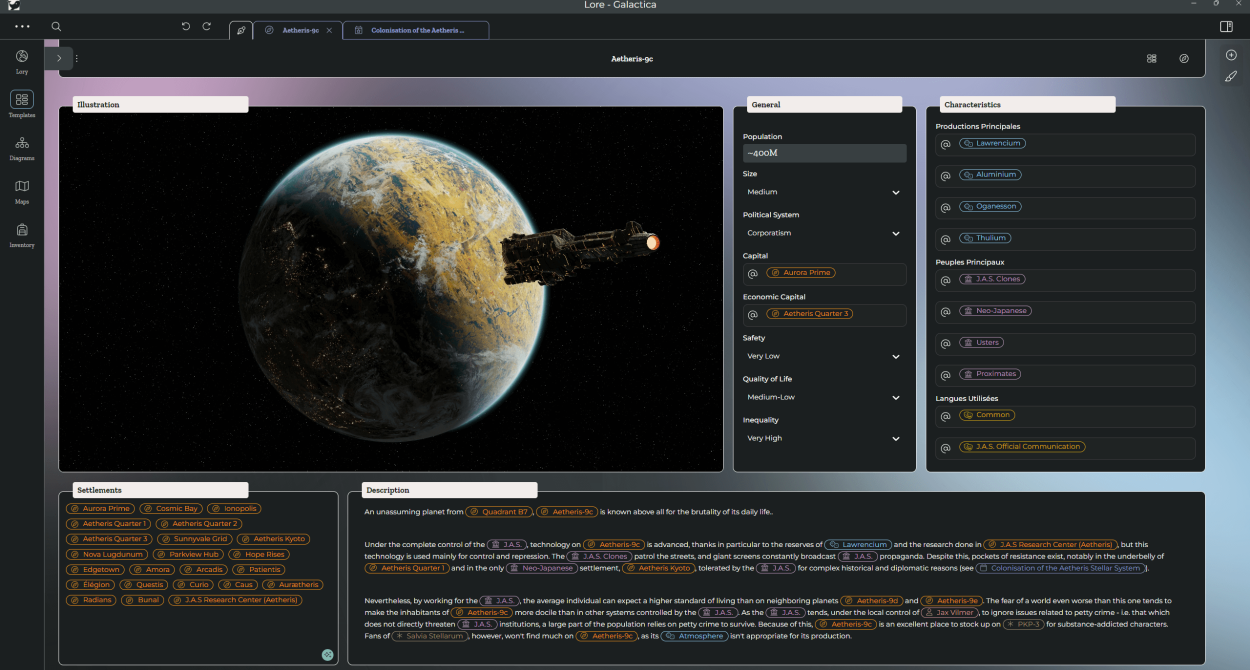
Task: Toggle the right side panel layout
Action: tap(1227, 27)
